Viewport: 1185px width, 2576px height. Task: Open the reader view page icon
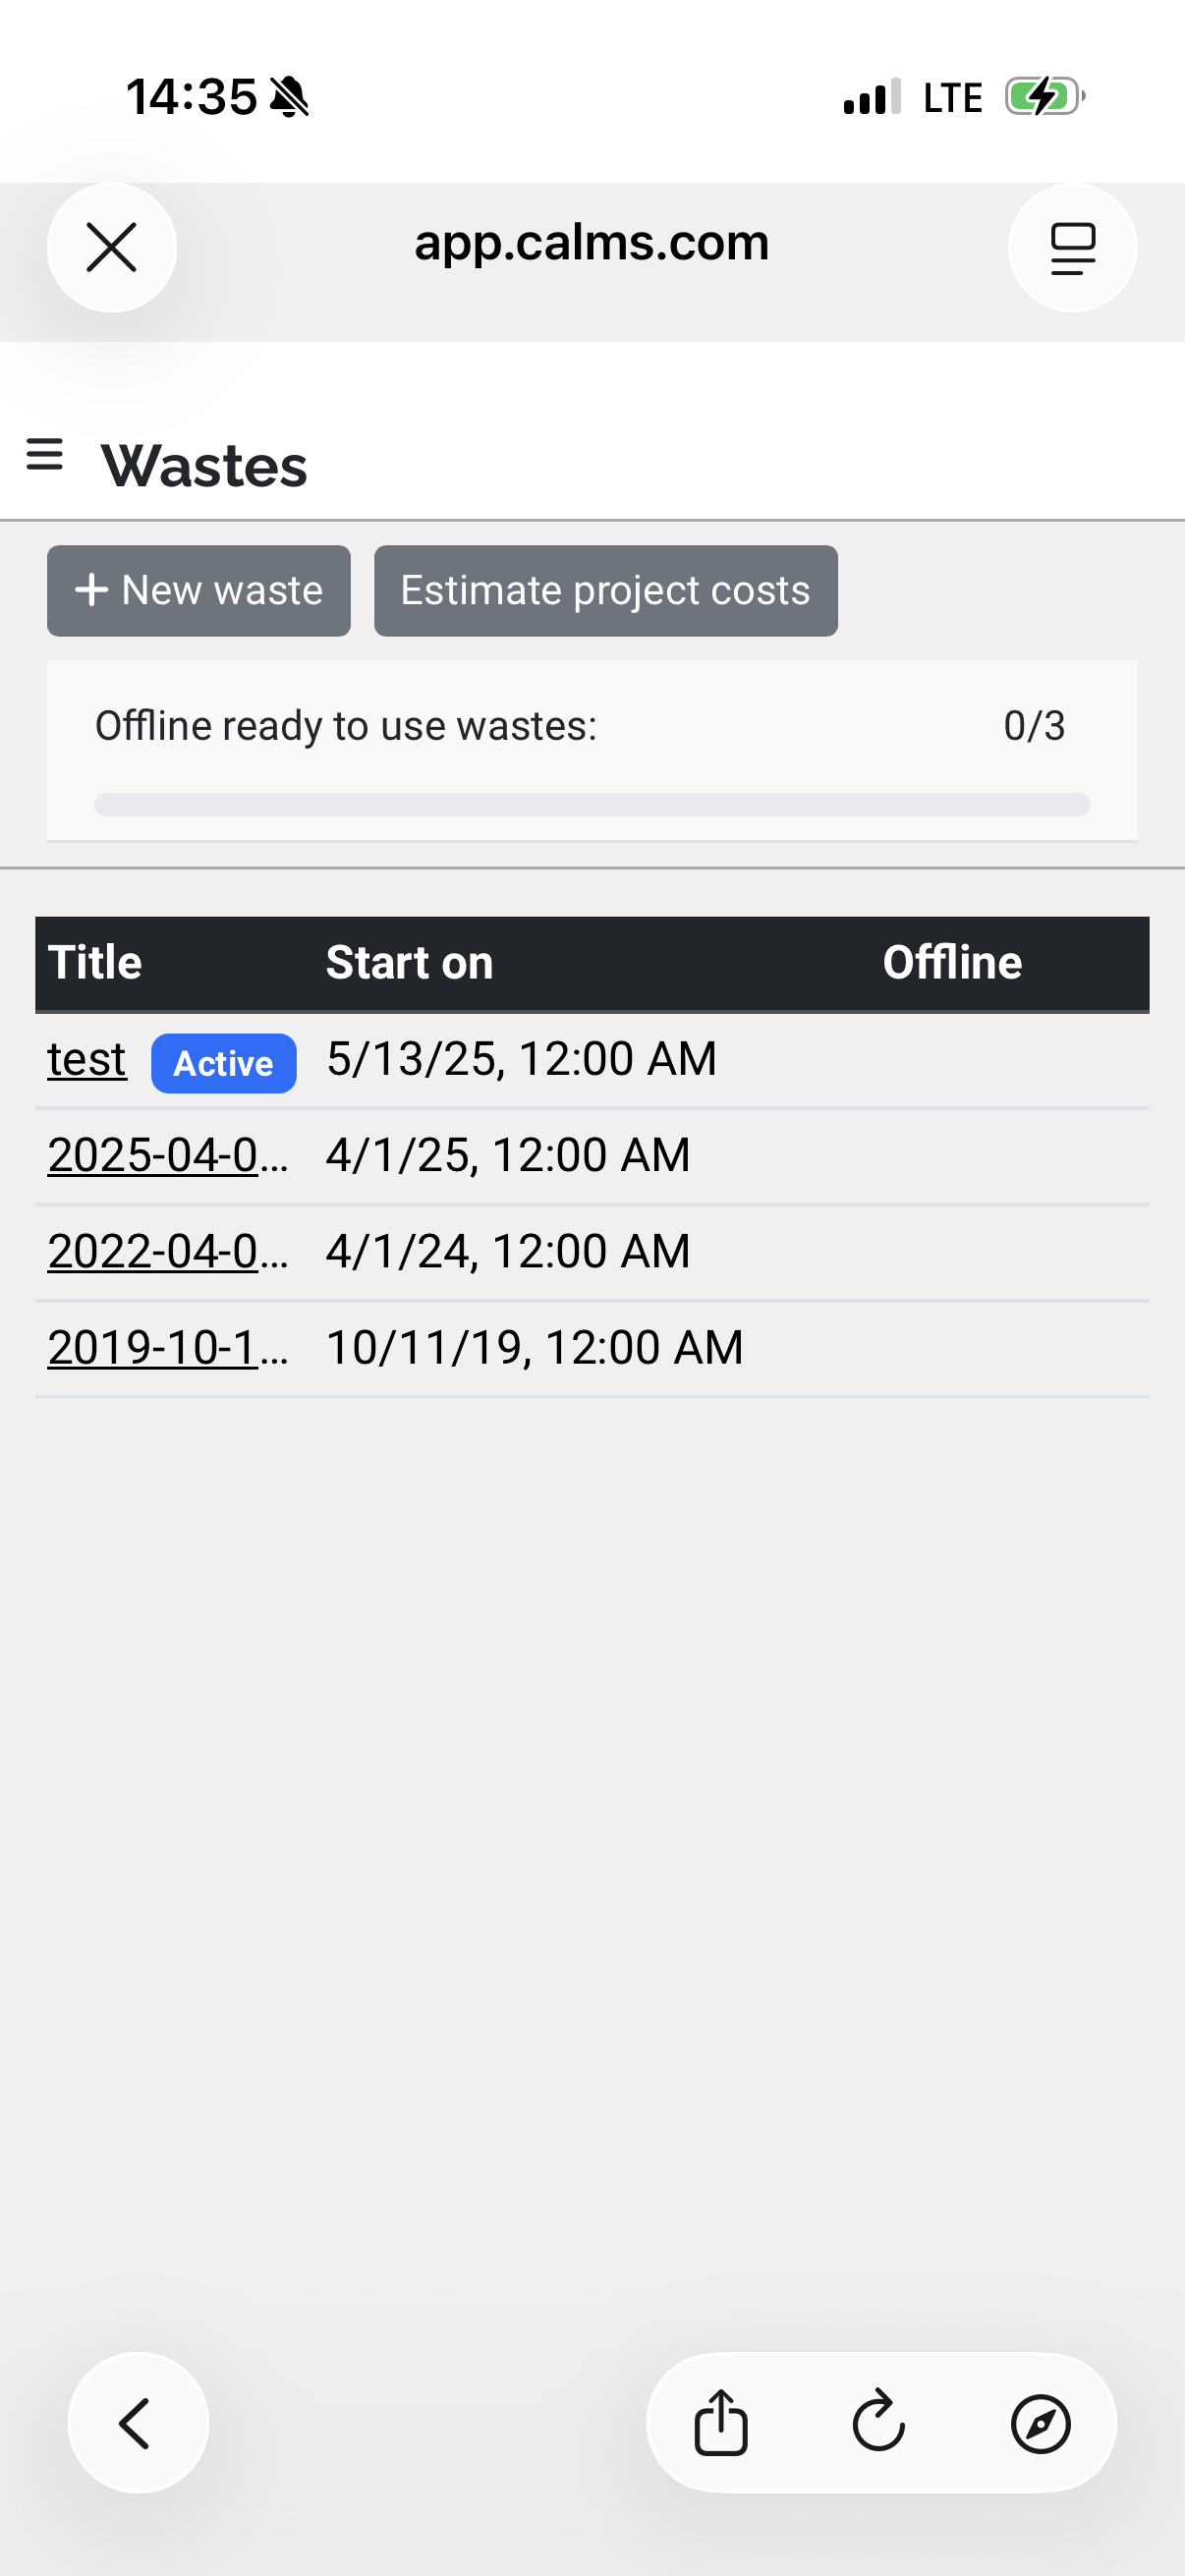pyautogui.click(x=1072, y=248)
